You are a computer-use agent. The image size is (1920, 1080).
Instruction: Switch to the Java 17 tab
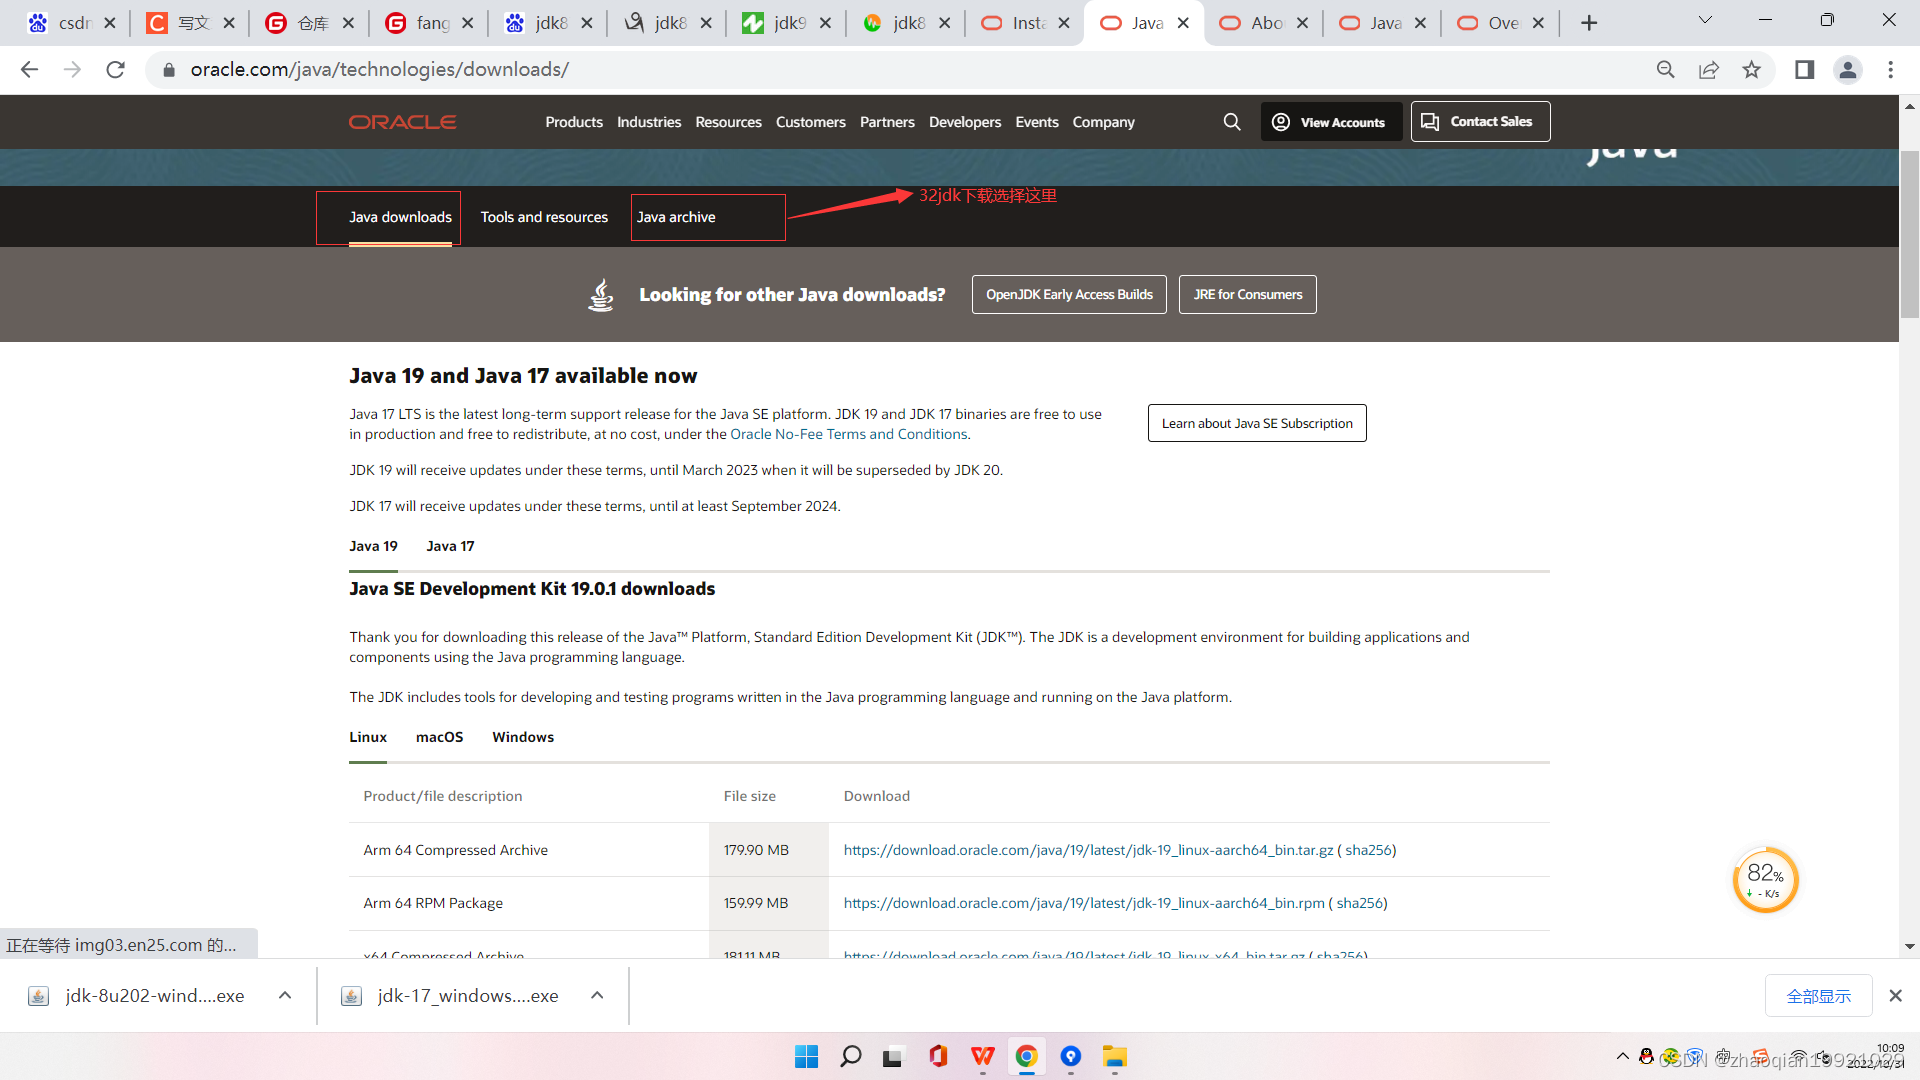click(450, 546)
